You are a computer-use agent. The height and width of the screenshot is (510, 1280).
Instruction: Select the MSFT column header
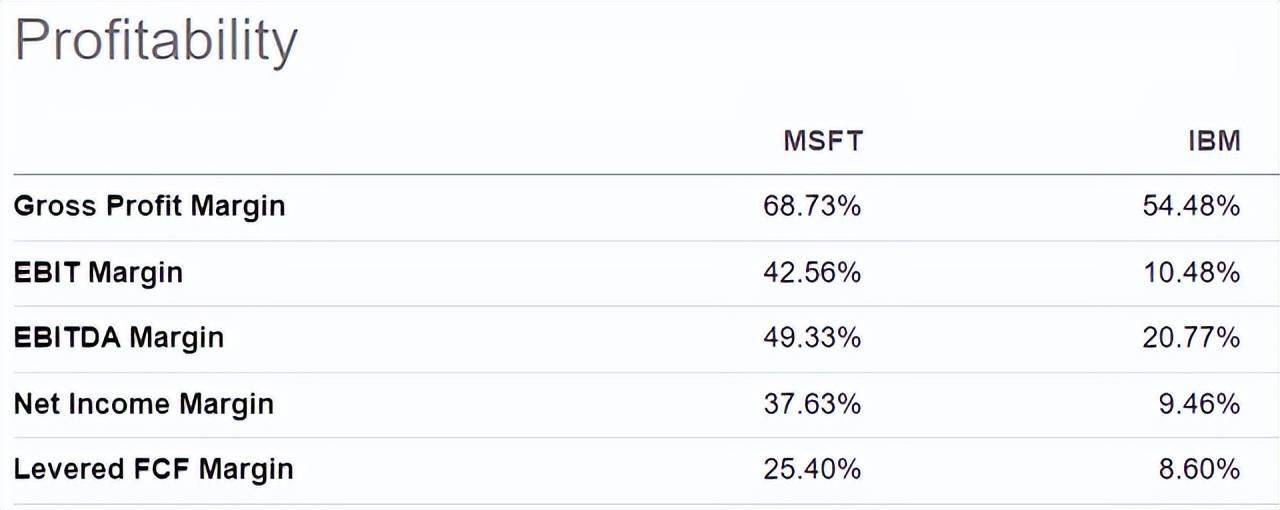tap(822, 141)
